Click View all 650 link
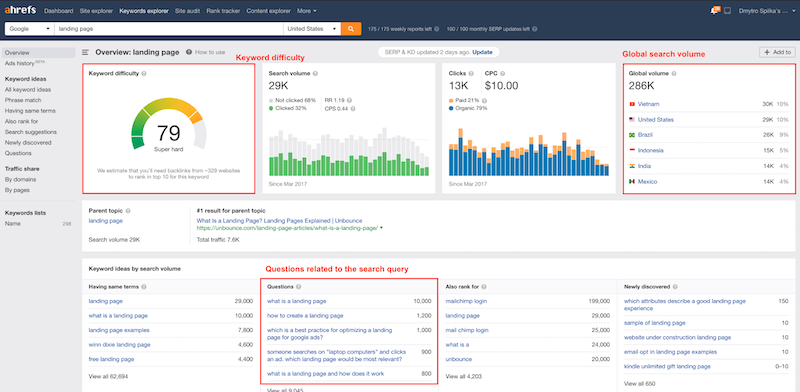 639,384
